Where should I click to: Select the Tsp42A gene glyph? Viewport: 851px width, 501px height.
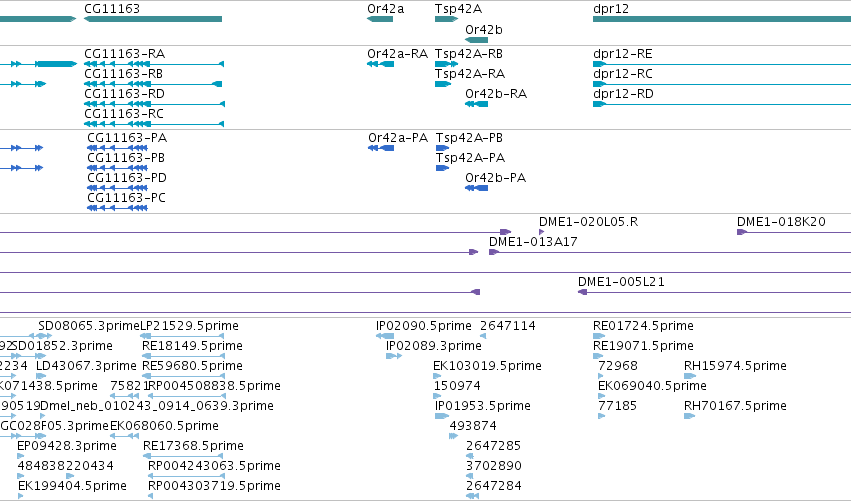tap(446, 19)
